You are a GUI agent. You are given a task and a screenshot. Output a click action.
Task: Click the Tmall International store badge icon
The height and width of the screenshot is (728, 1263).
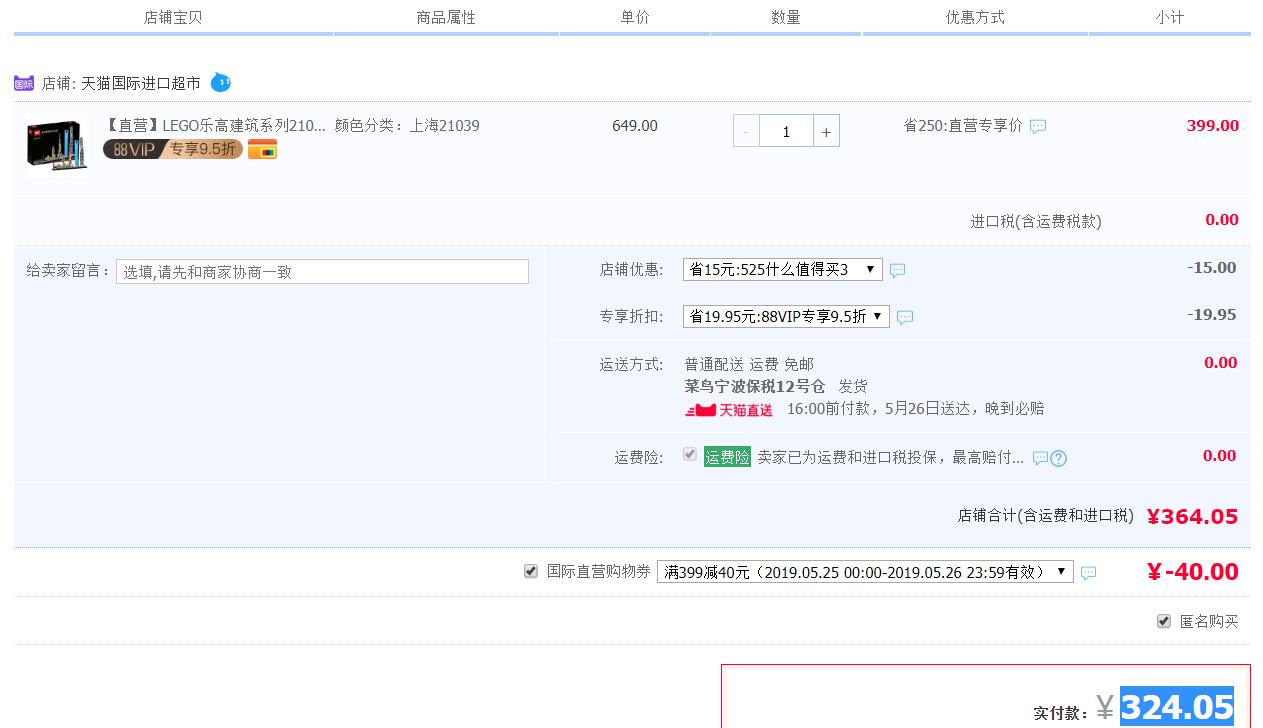pyautogui.click(x=24, y=83)
